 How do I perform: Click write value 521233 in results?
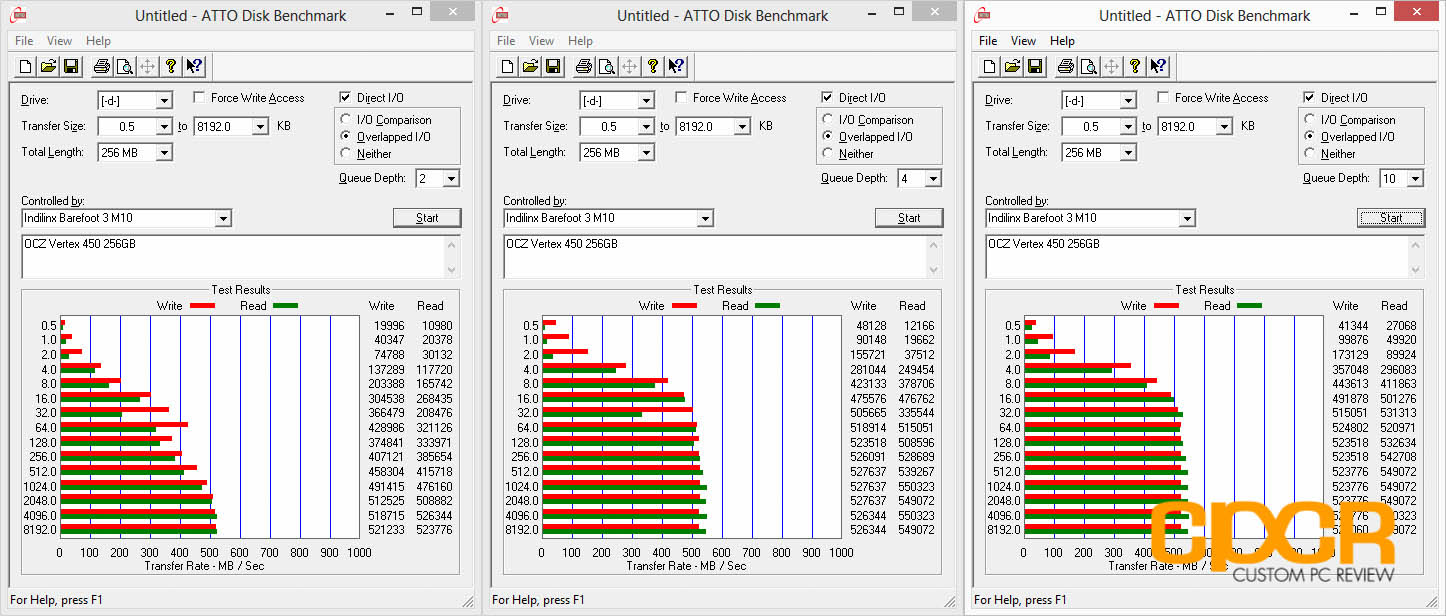(x=387, y=530)
